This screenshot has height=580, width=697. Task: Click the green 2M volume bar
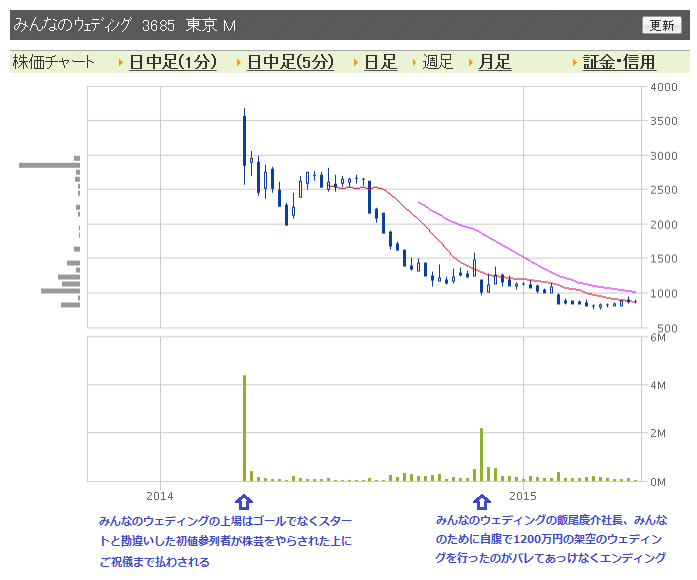coord(481,455)
